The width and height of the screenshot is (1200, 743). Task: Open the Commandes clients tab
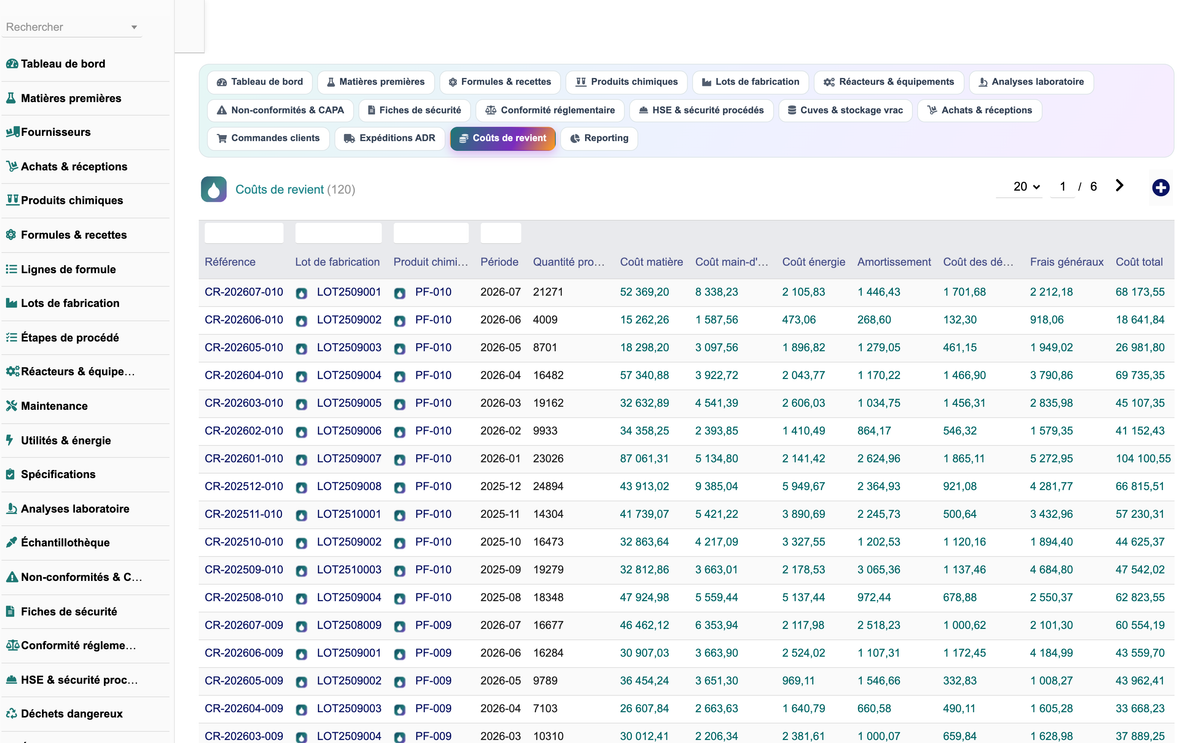coord(268,138)
